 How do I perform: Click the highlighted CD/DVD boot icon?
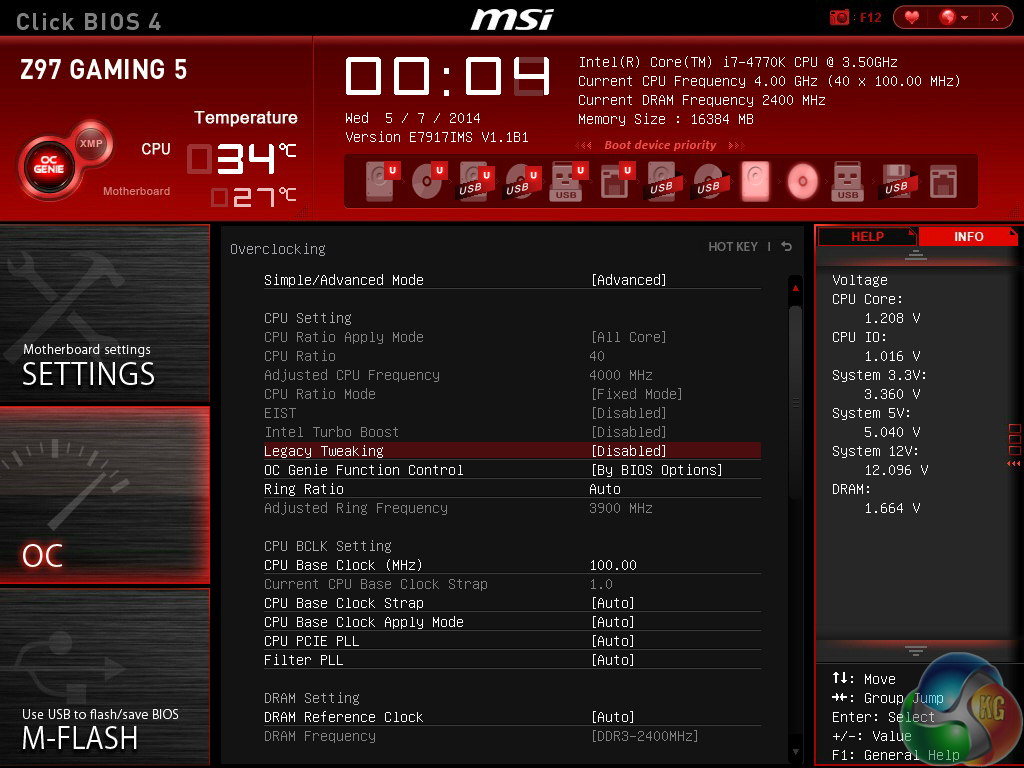[803, 180]
